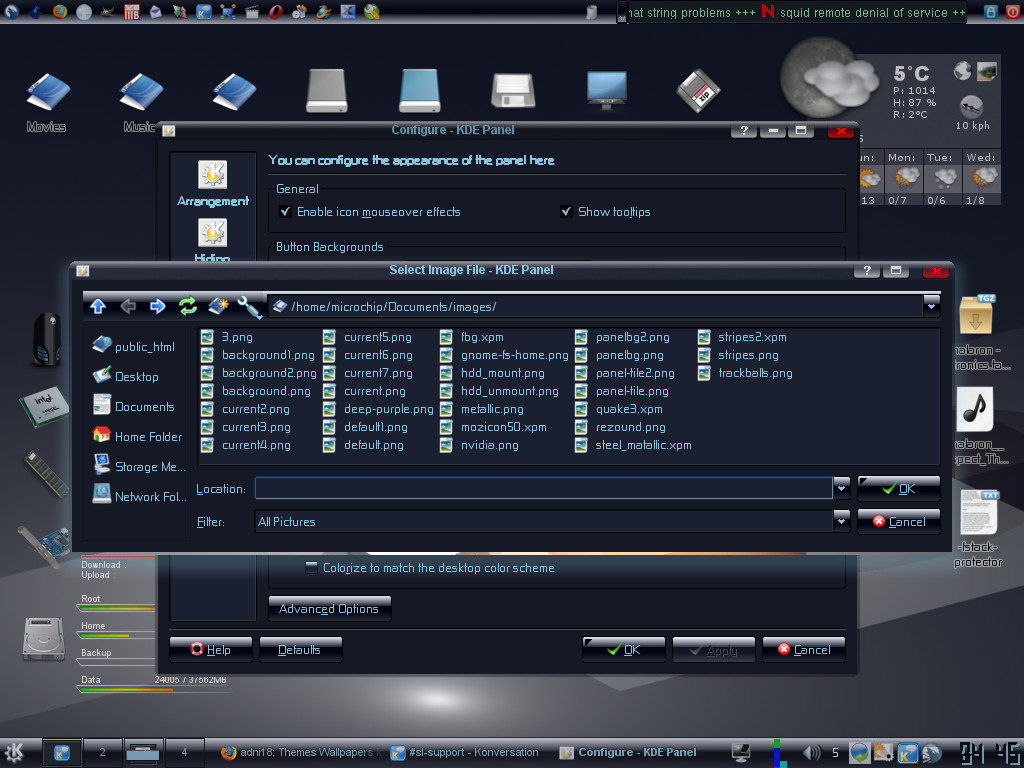The height and width of the screenshot is (768, 1024).
Task: Select file stripes2.xpm
Action: click(743, 337)
